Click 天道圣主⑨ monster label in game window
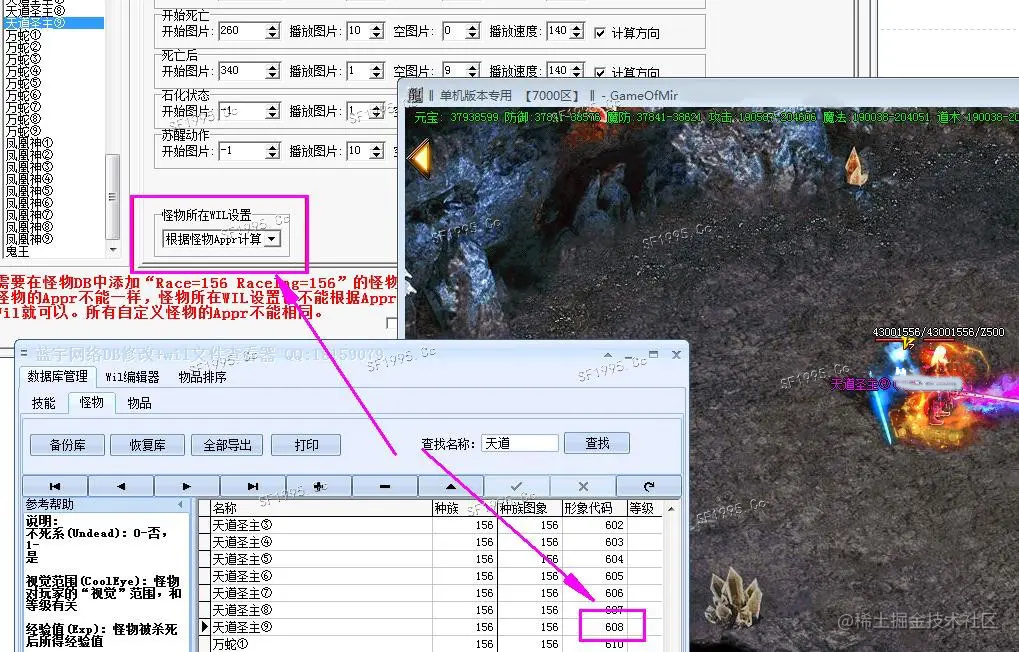 click(x=860, y=384)
